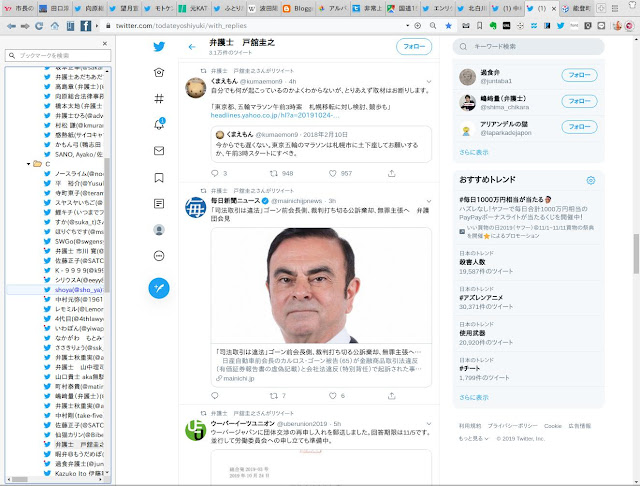
Task: Click the page vertical scrollbar thumb
Action: point(636,254)
